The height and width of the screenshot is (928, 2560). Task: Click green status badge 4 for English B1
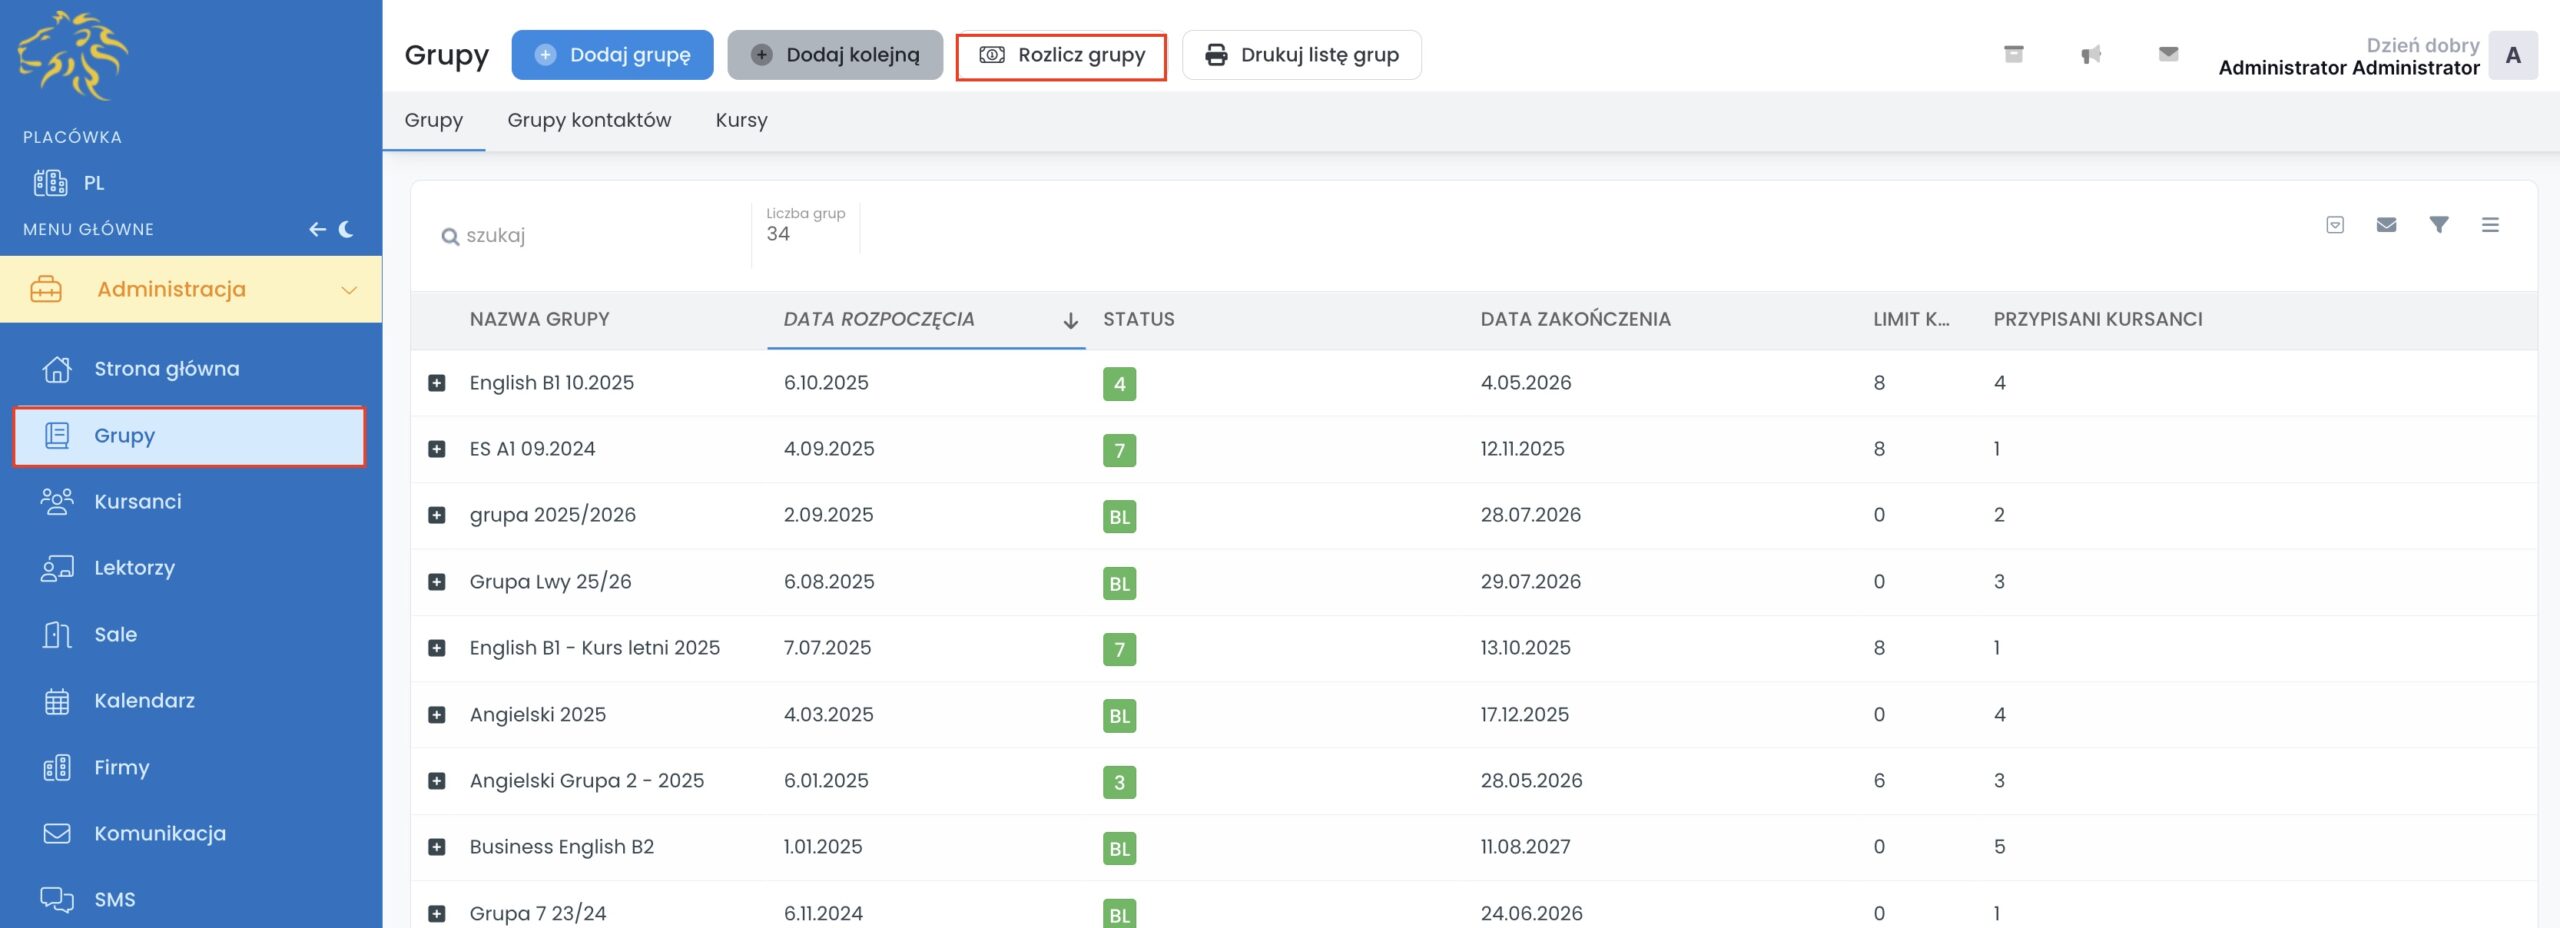tap(1119, 384)
